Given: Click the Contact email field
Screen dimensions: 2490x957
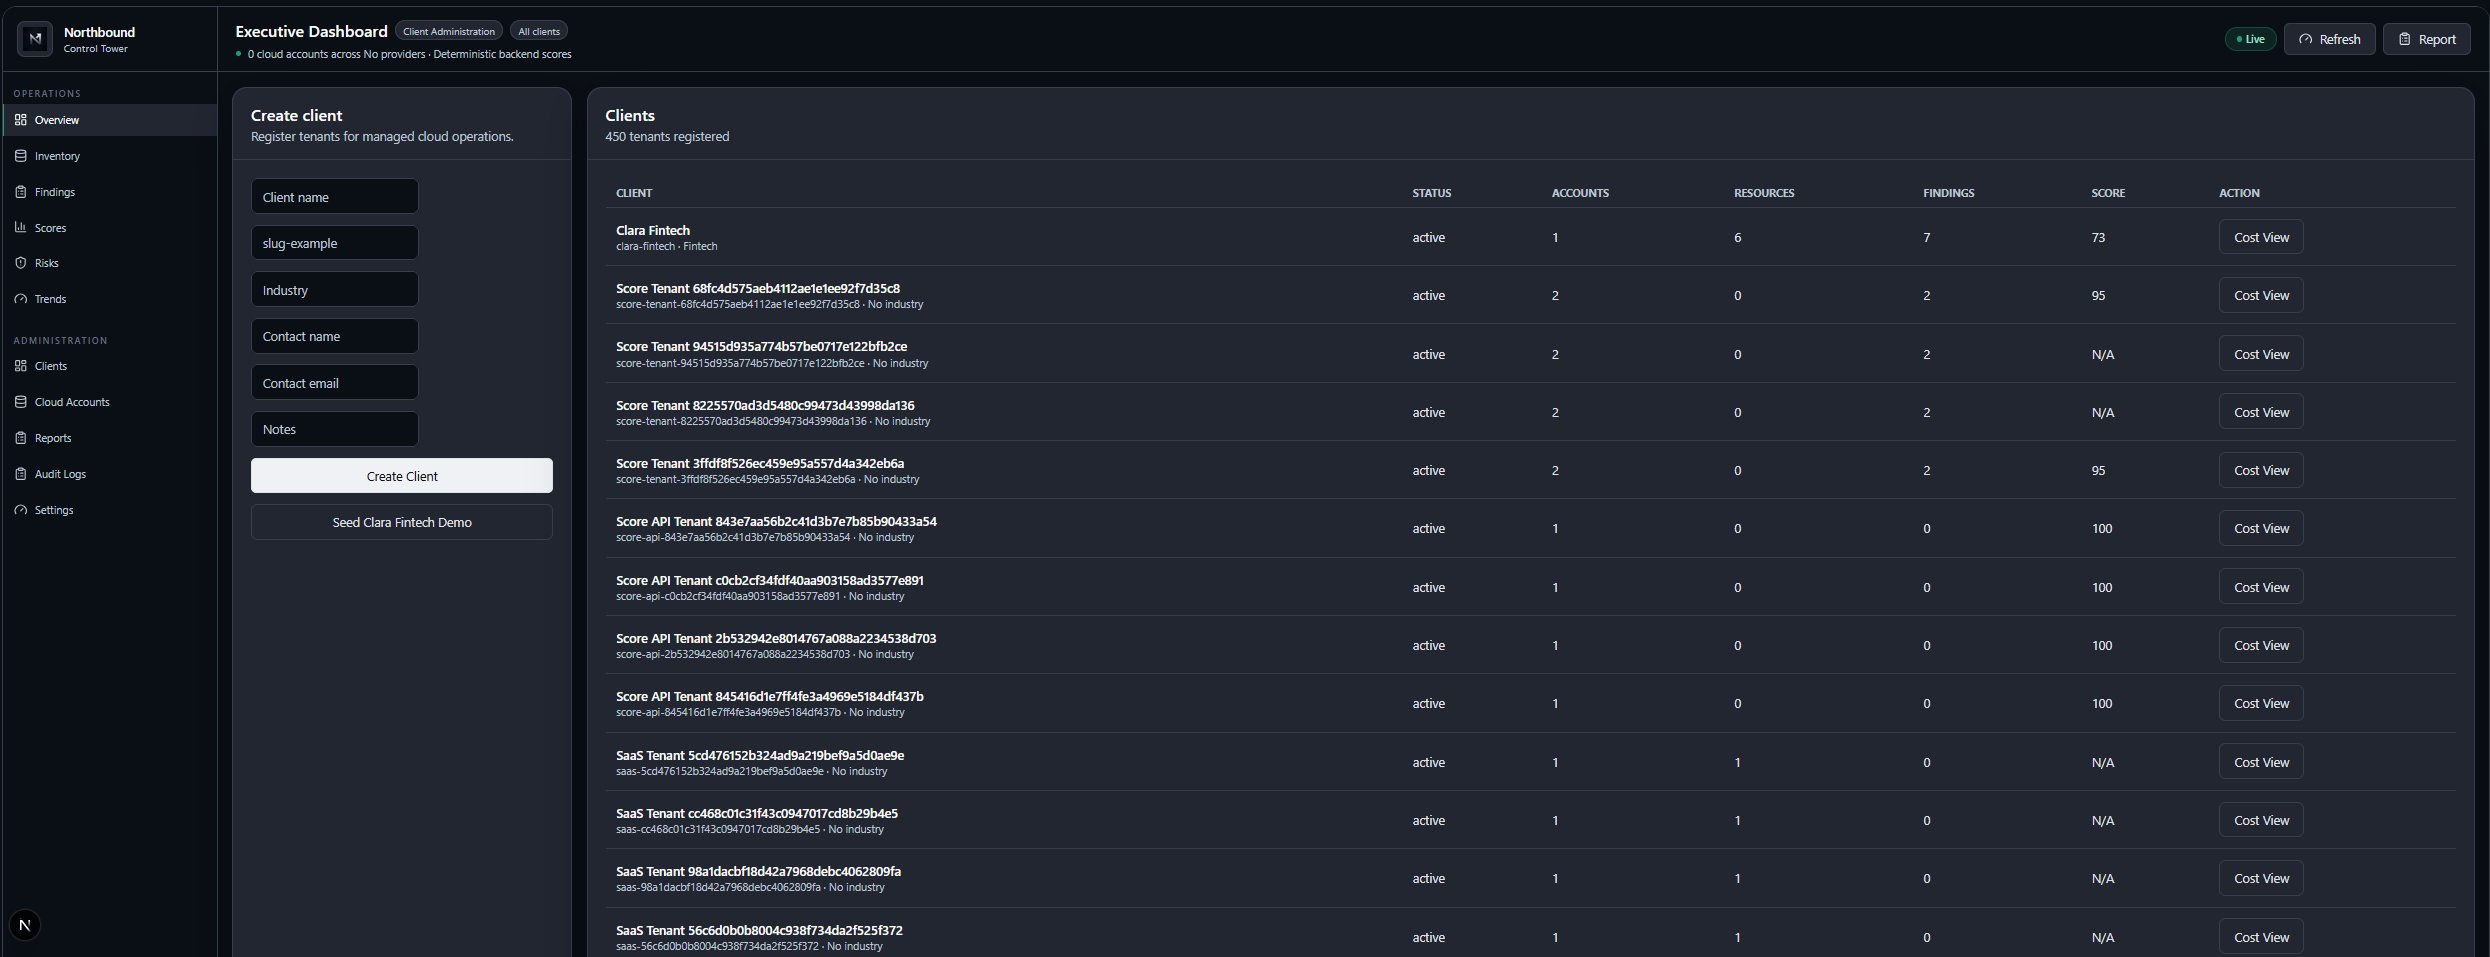Looking at the screenshot, I should click(x=334, y=382).
